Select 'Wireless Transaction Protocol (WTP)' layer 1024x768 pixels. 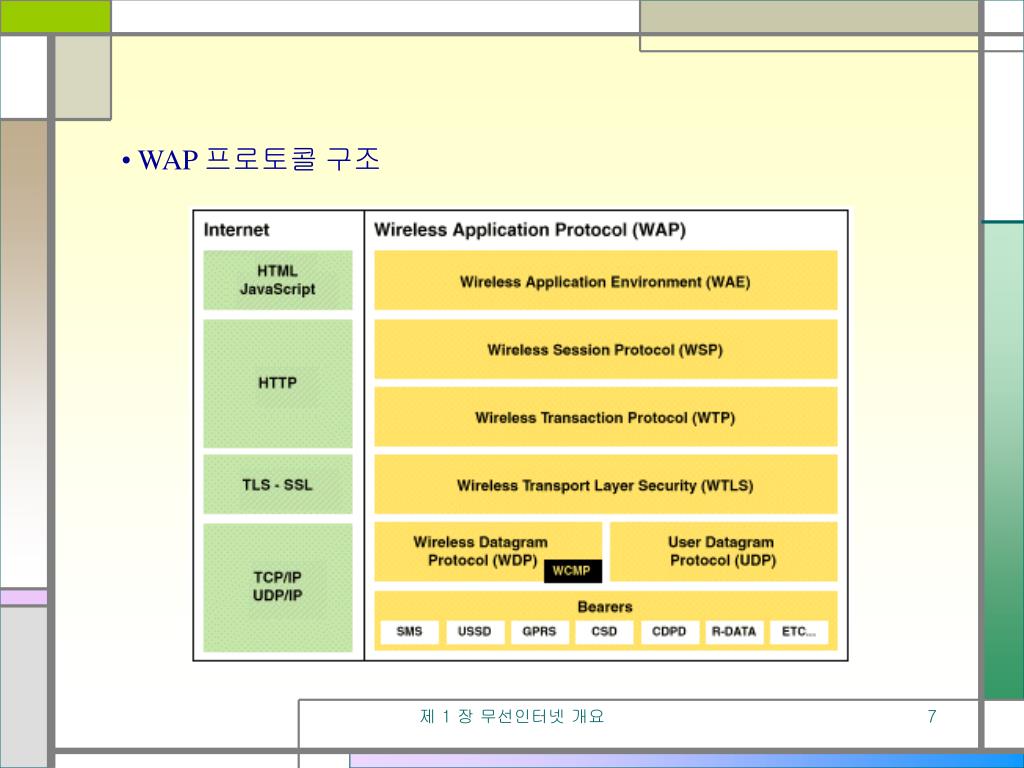coord(605,417)
